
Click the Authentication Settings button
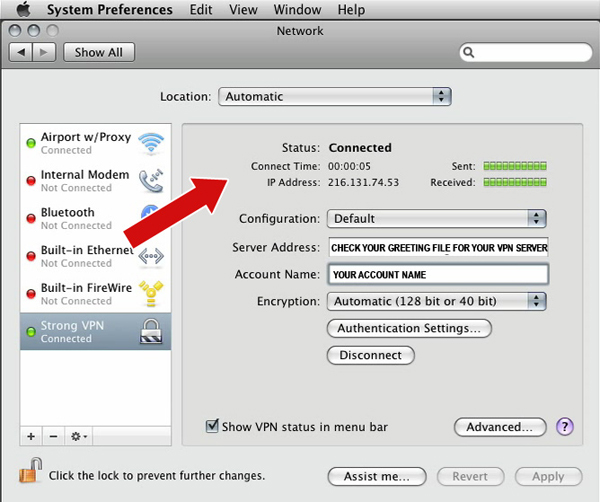[x=409, y=328]
